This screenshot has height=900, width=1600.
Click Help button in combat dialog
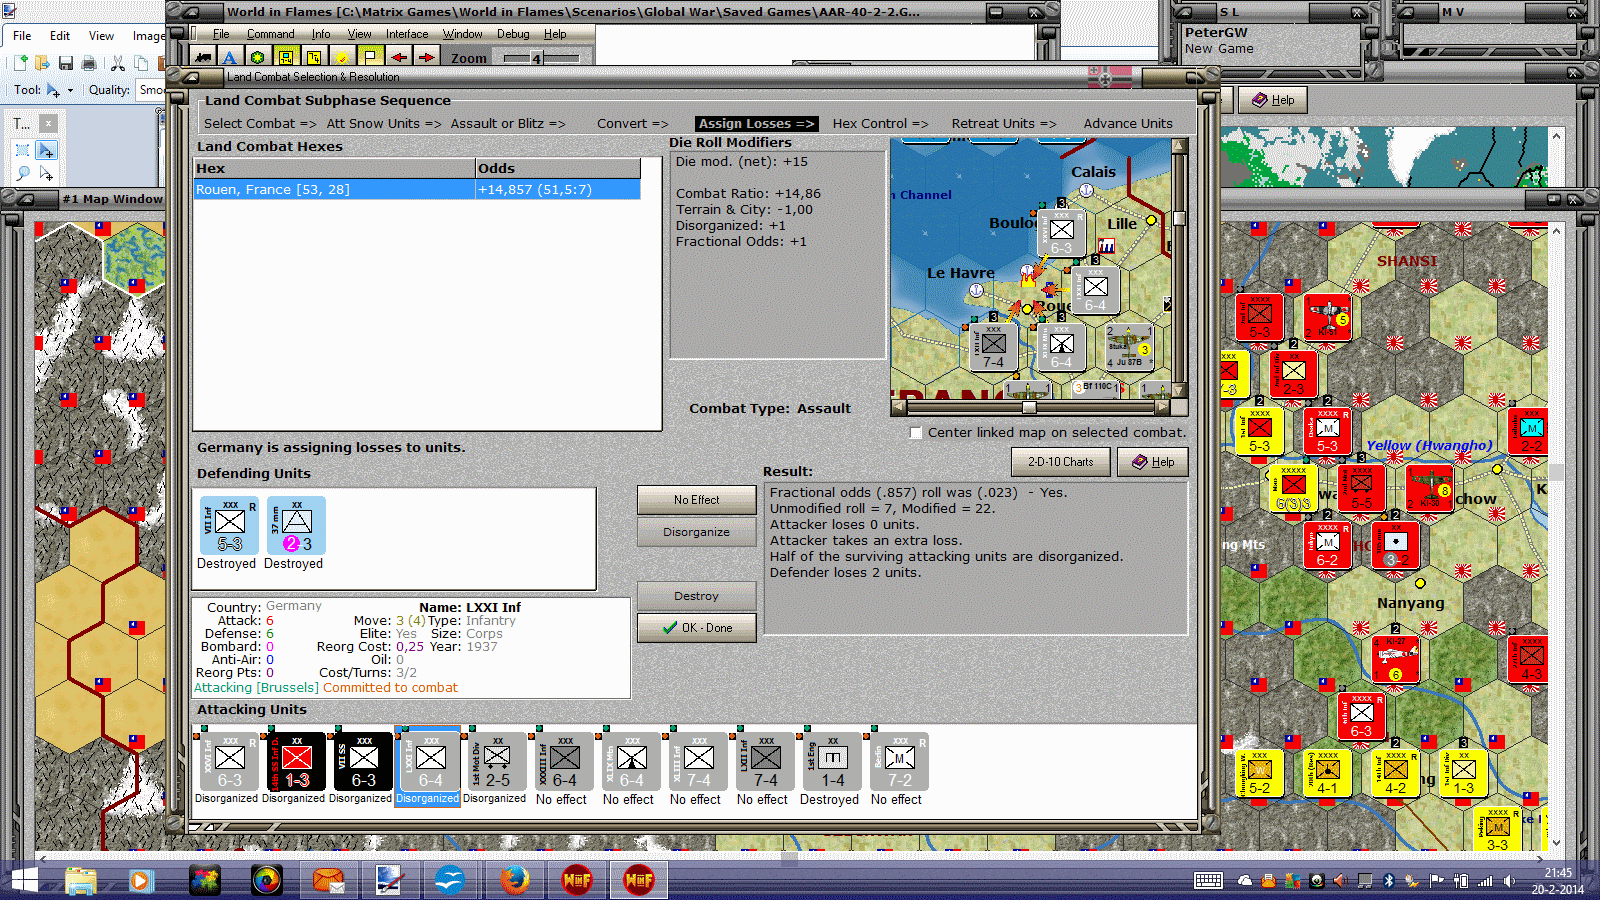[x=1152, y=462]
